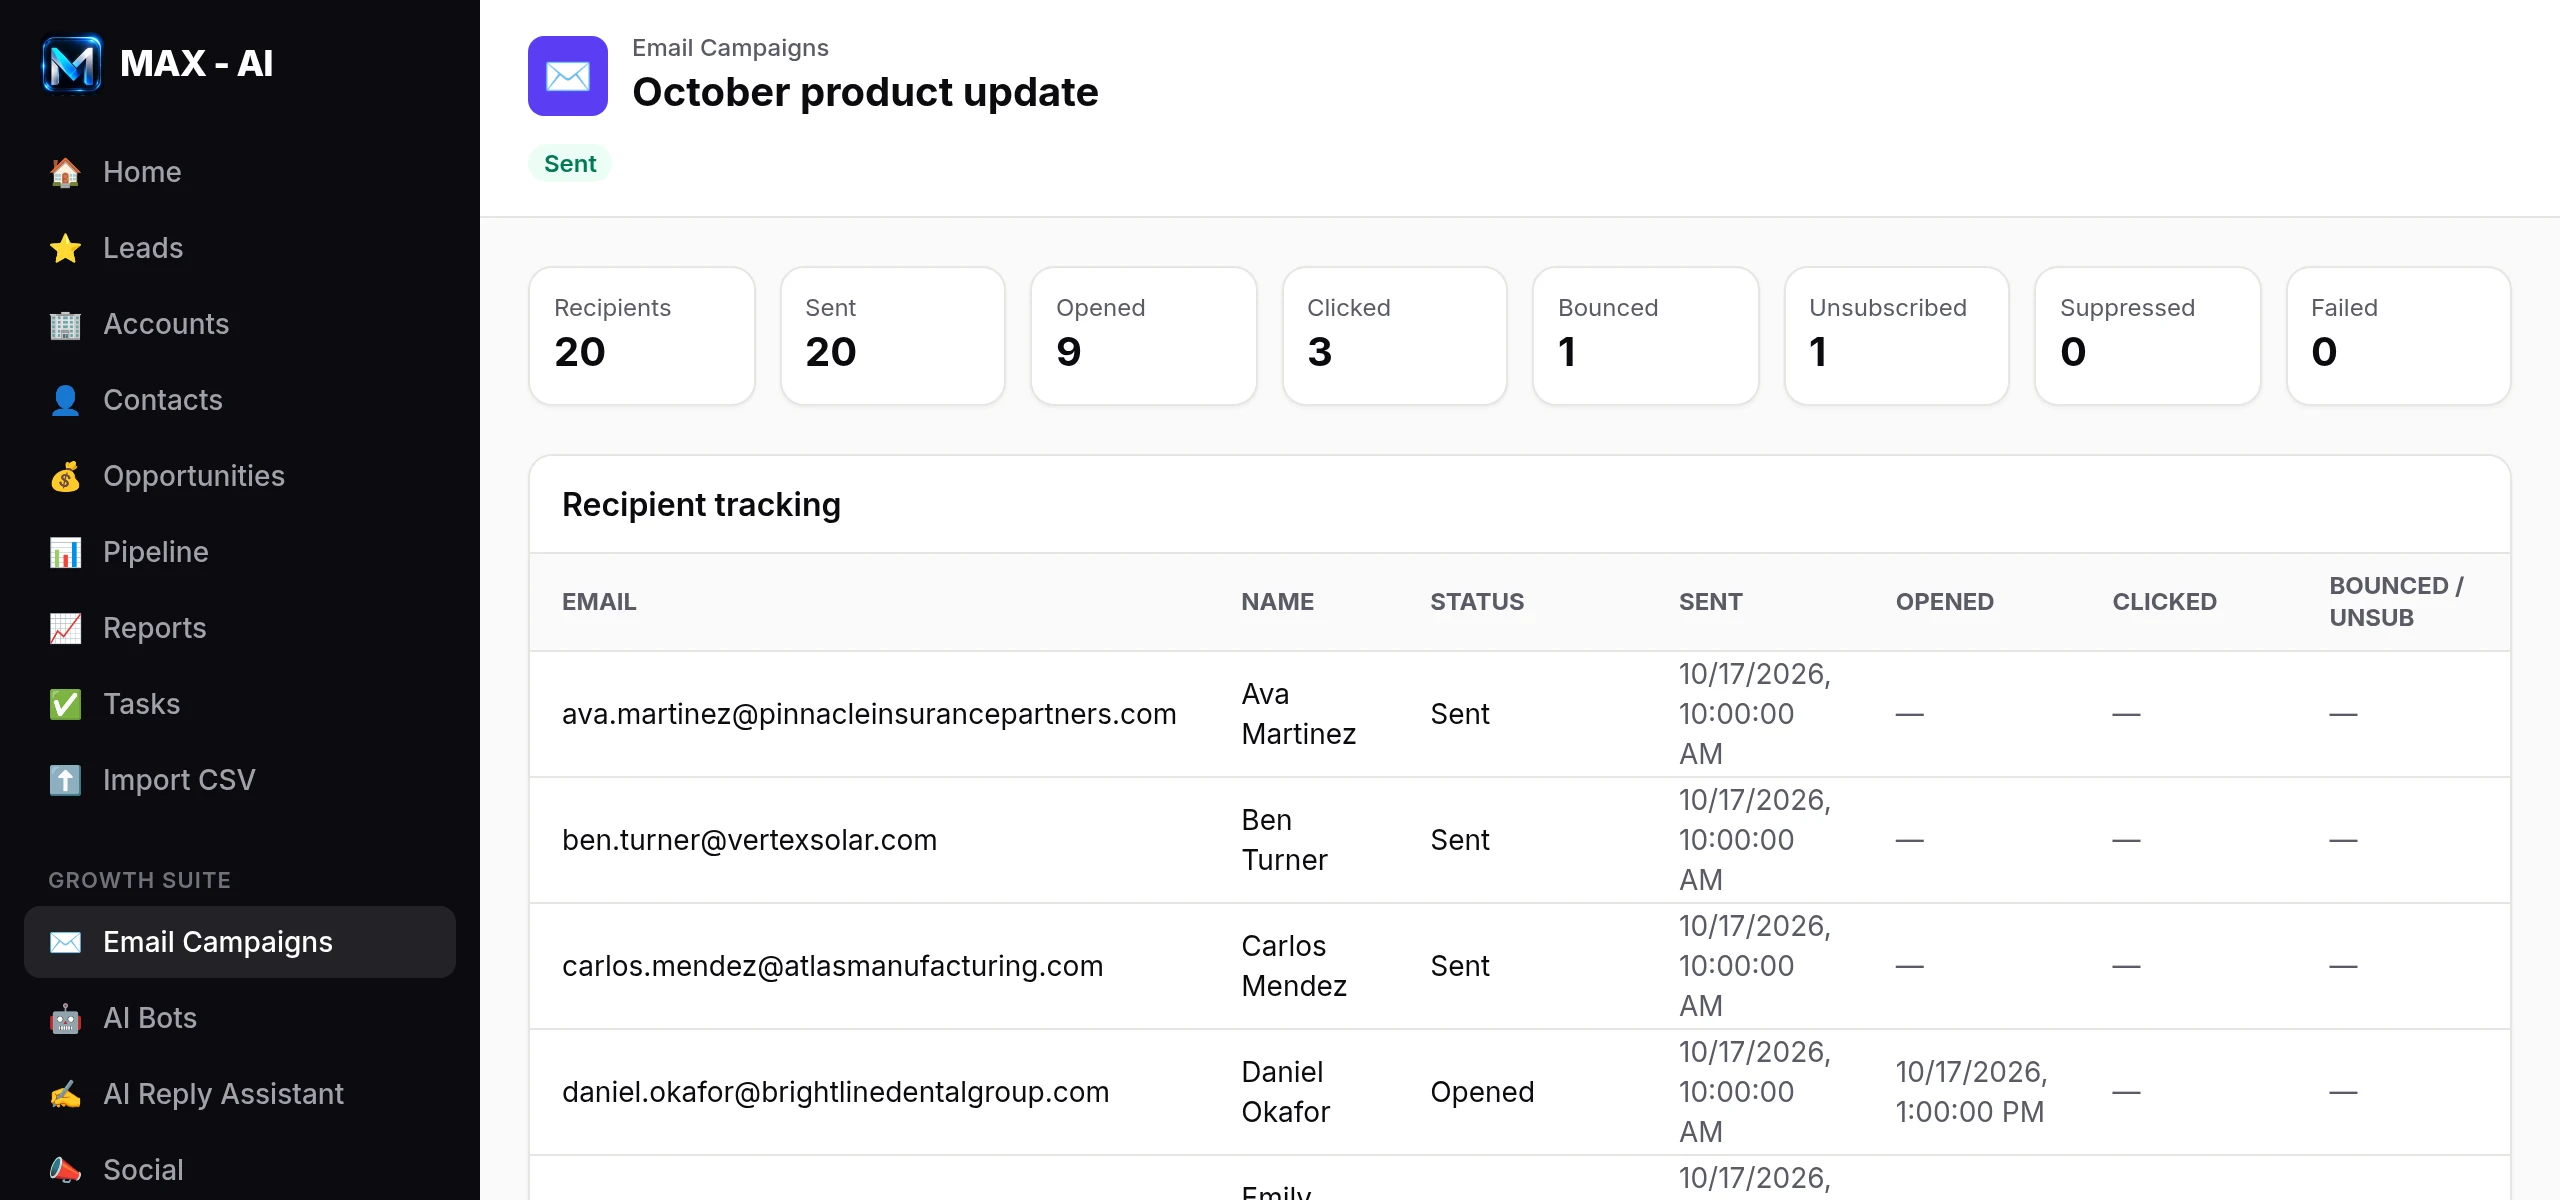The height and width of the screenshot is (1200, 2560).
Task: Click the OPENED column header
Action: click(x=1945, y=602)
